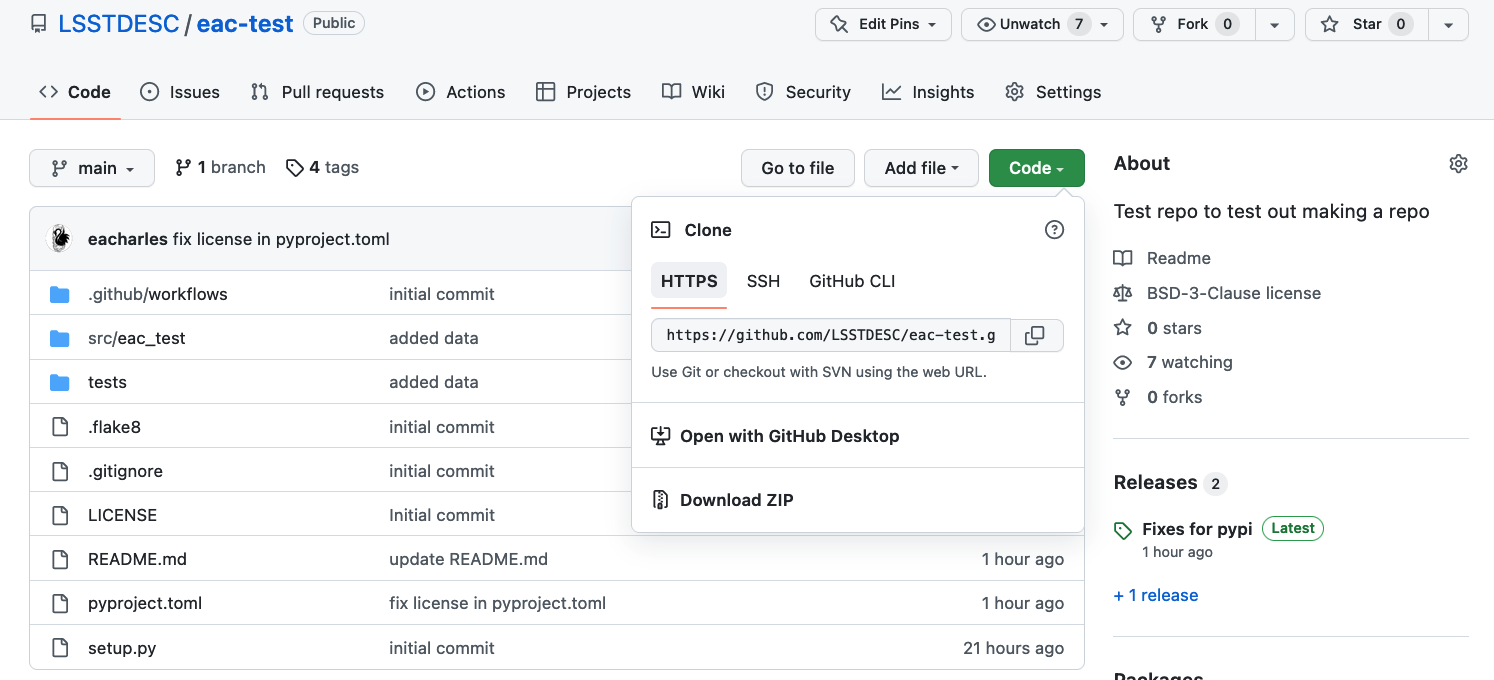Expand the dropdown arrow next to Star
Viewport: 1494px width, 680px height.
(1448, 24)
